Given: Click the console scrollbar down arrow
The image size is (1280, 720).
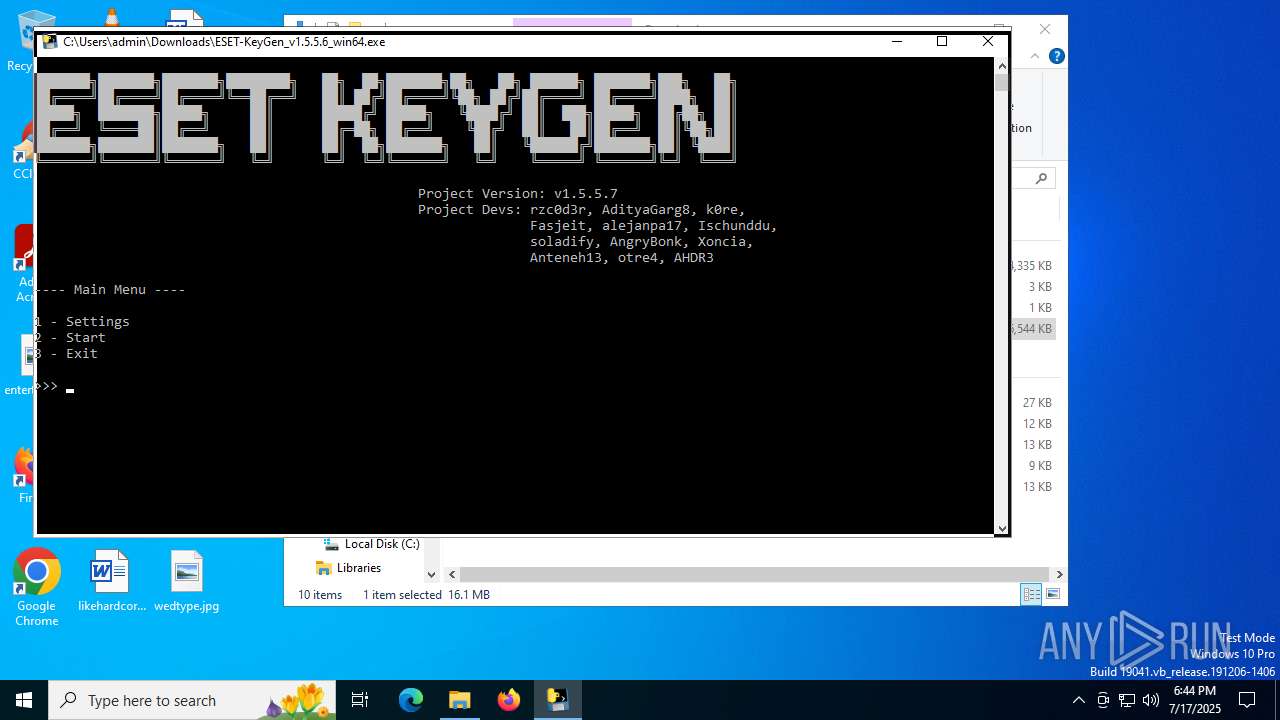Looking at the screenshot, I should click(1002, 528).
